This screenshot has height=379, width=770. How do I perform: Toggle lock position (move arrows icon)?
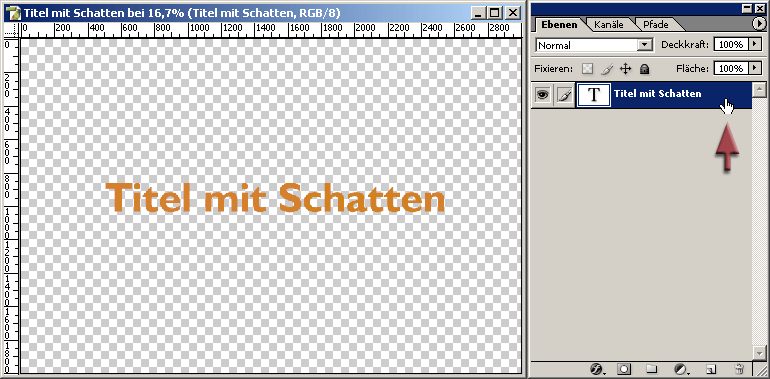click(625, 68)
